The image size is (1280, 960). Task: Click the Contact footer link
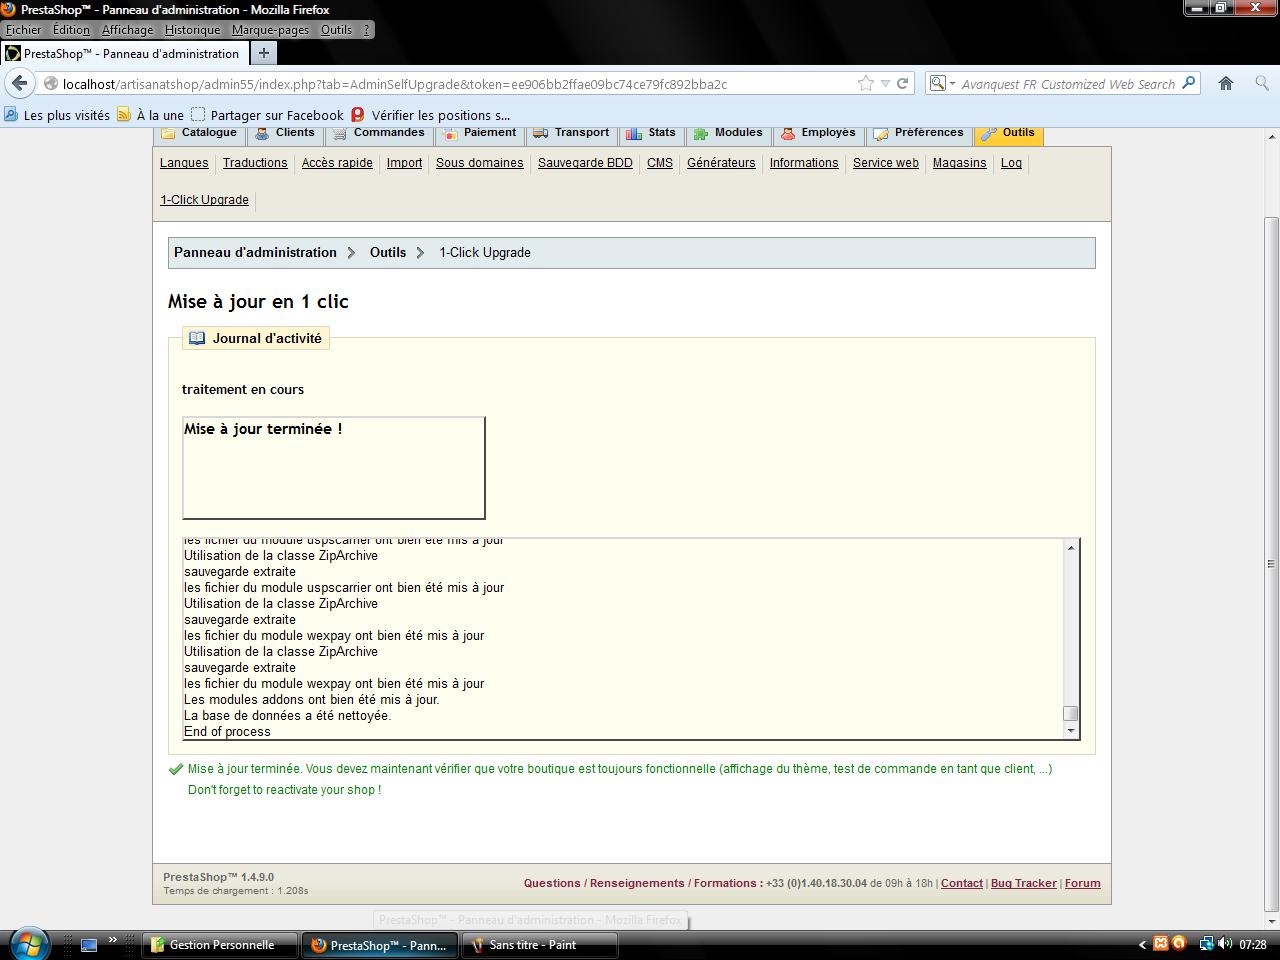962,883
